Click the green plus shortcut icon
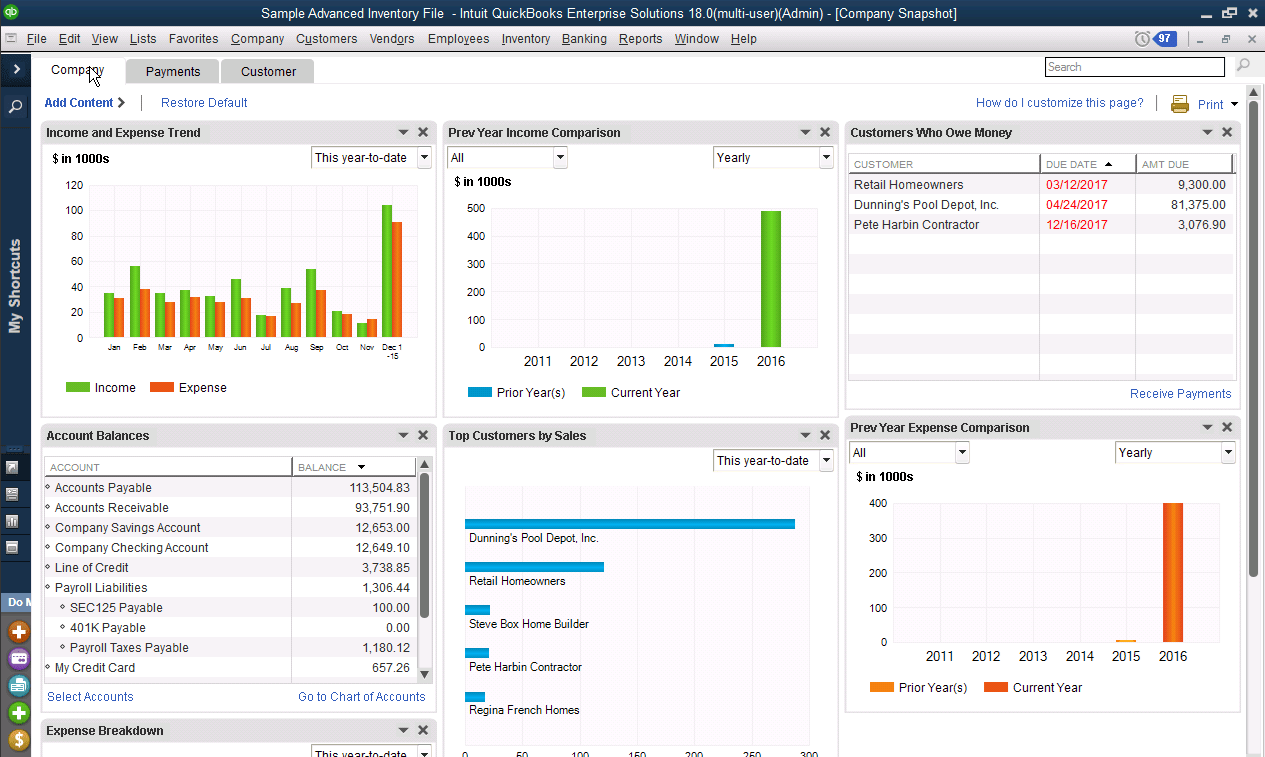Screen dimensions: 1265x757 pyautogui.click(x=18, y=712)
